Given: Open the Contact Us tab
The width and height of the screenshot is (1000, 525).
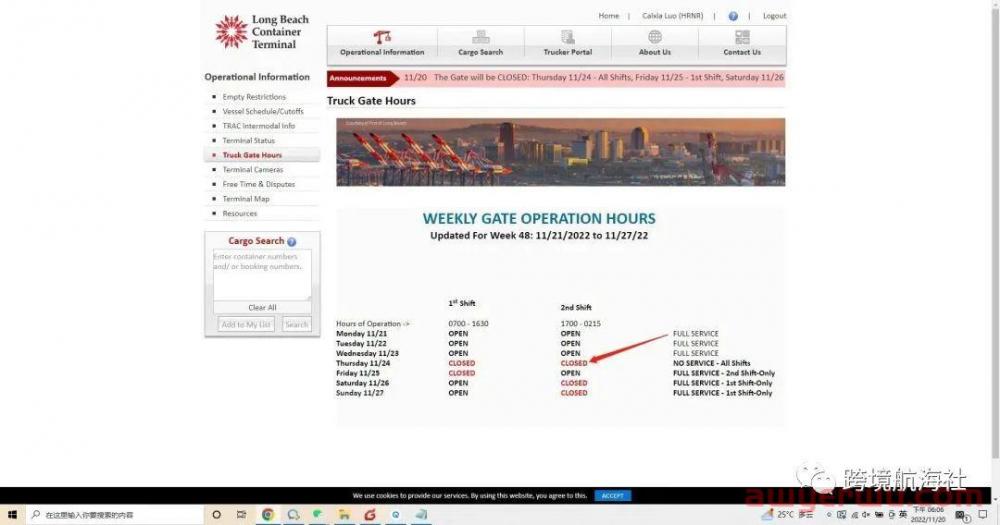Looking at the screenshot, I should 742,44.
